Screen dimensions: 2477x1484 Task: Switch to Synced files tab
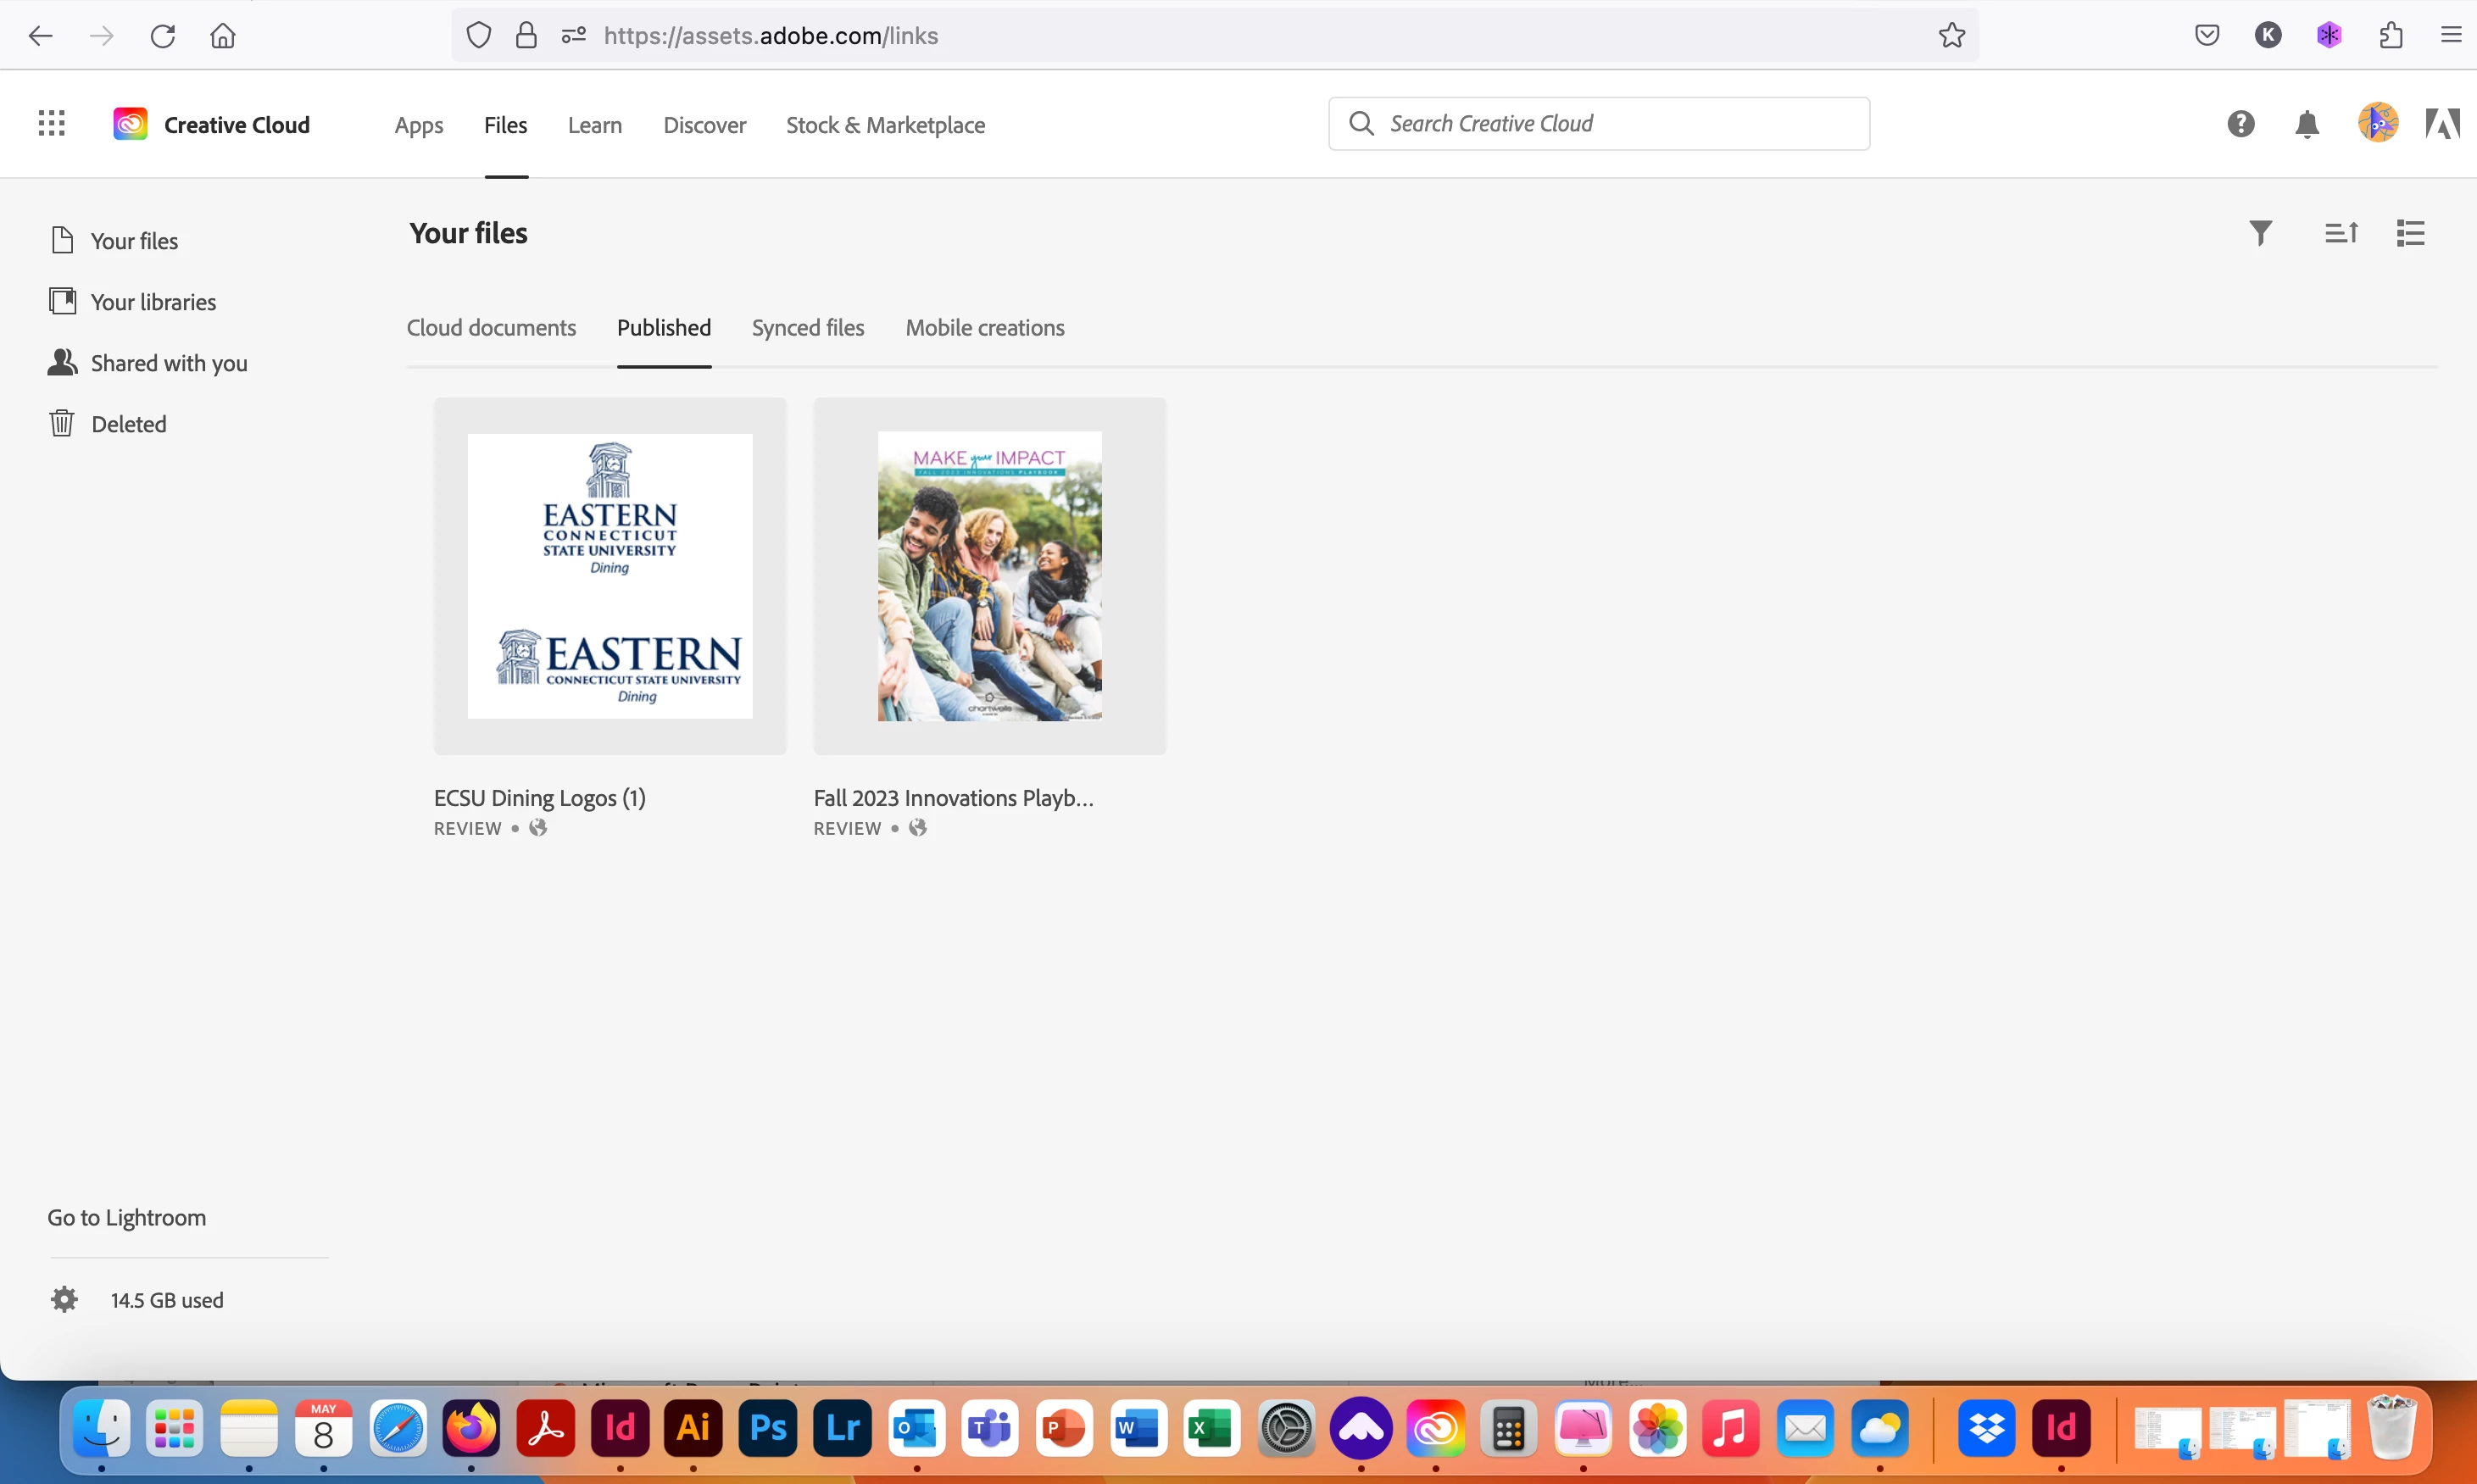coord(807,328)
